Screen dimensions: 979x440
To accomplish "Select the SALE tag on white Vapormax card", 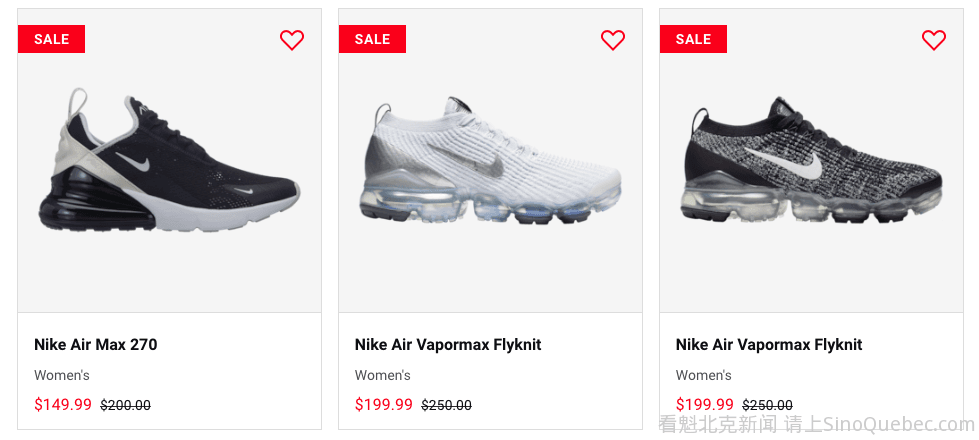I will [x=372, y=39].
